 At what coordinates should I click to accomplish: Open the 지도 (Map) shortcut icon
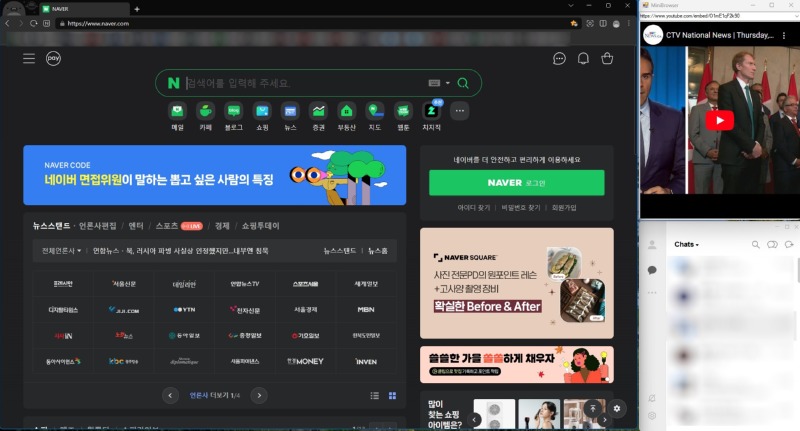375,111
